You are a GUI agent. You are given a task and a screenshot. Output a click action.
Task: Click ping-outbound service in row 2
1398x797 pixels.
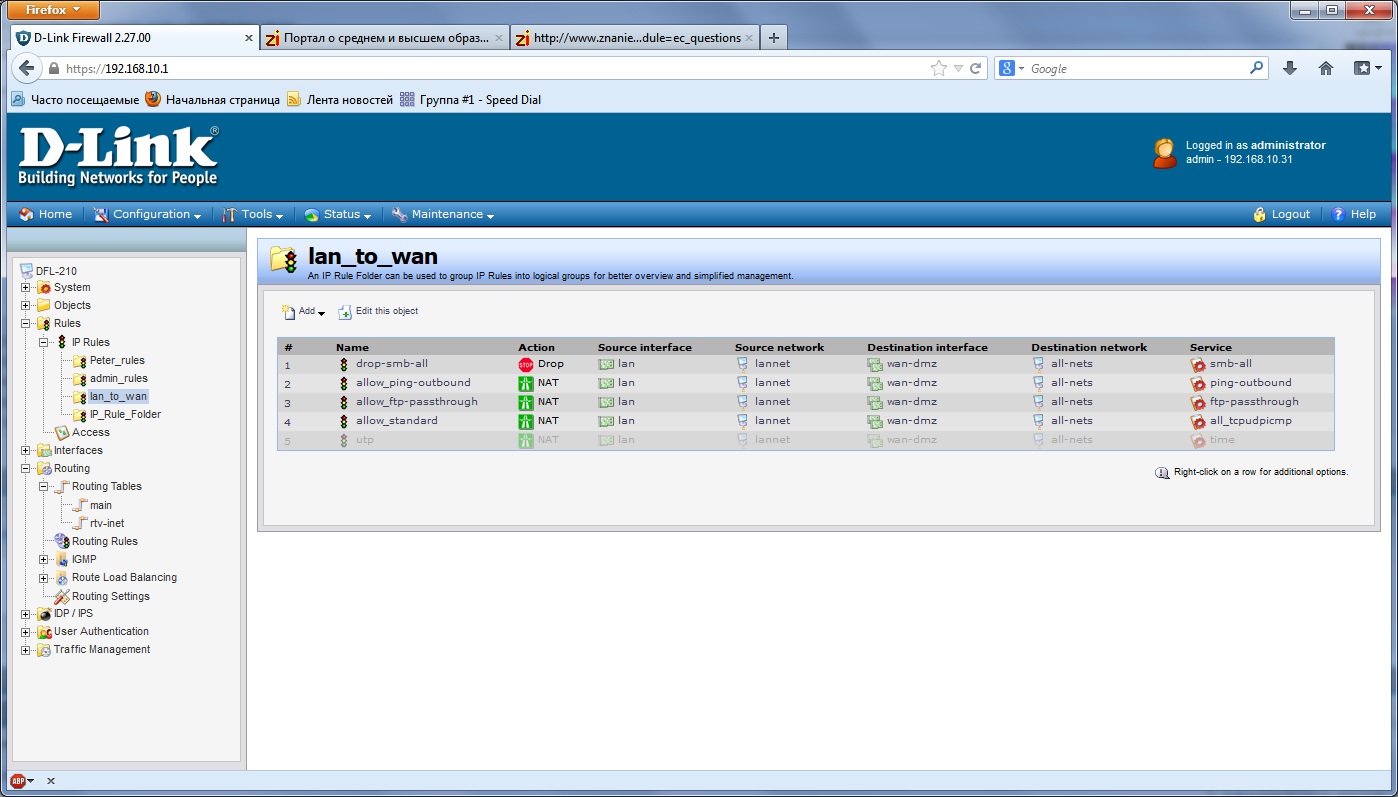[1251, 383]
